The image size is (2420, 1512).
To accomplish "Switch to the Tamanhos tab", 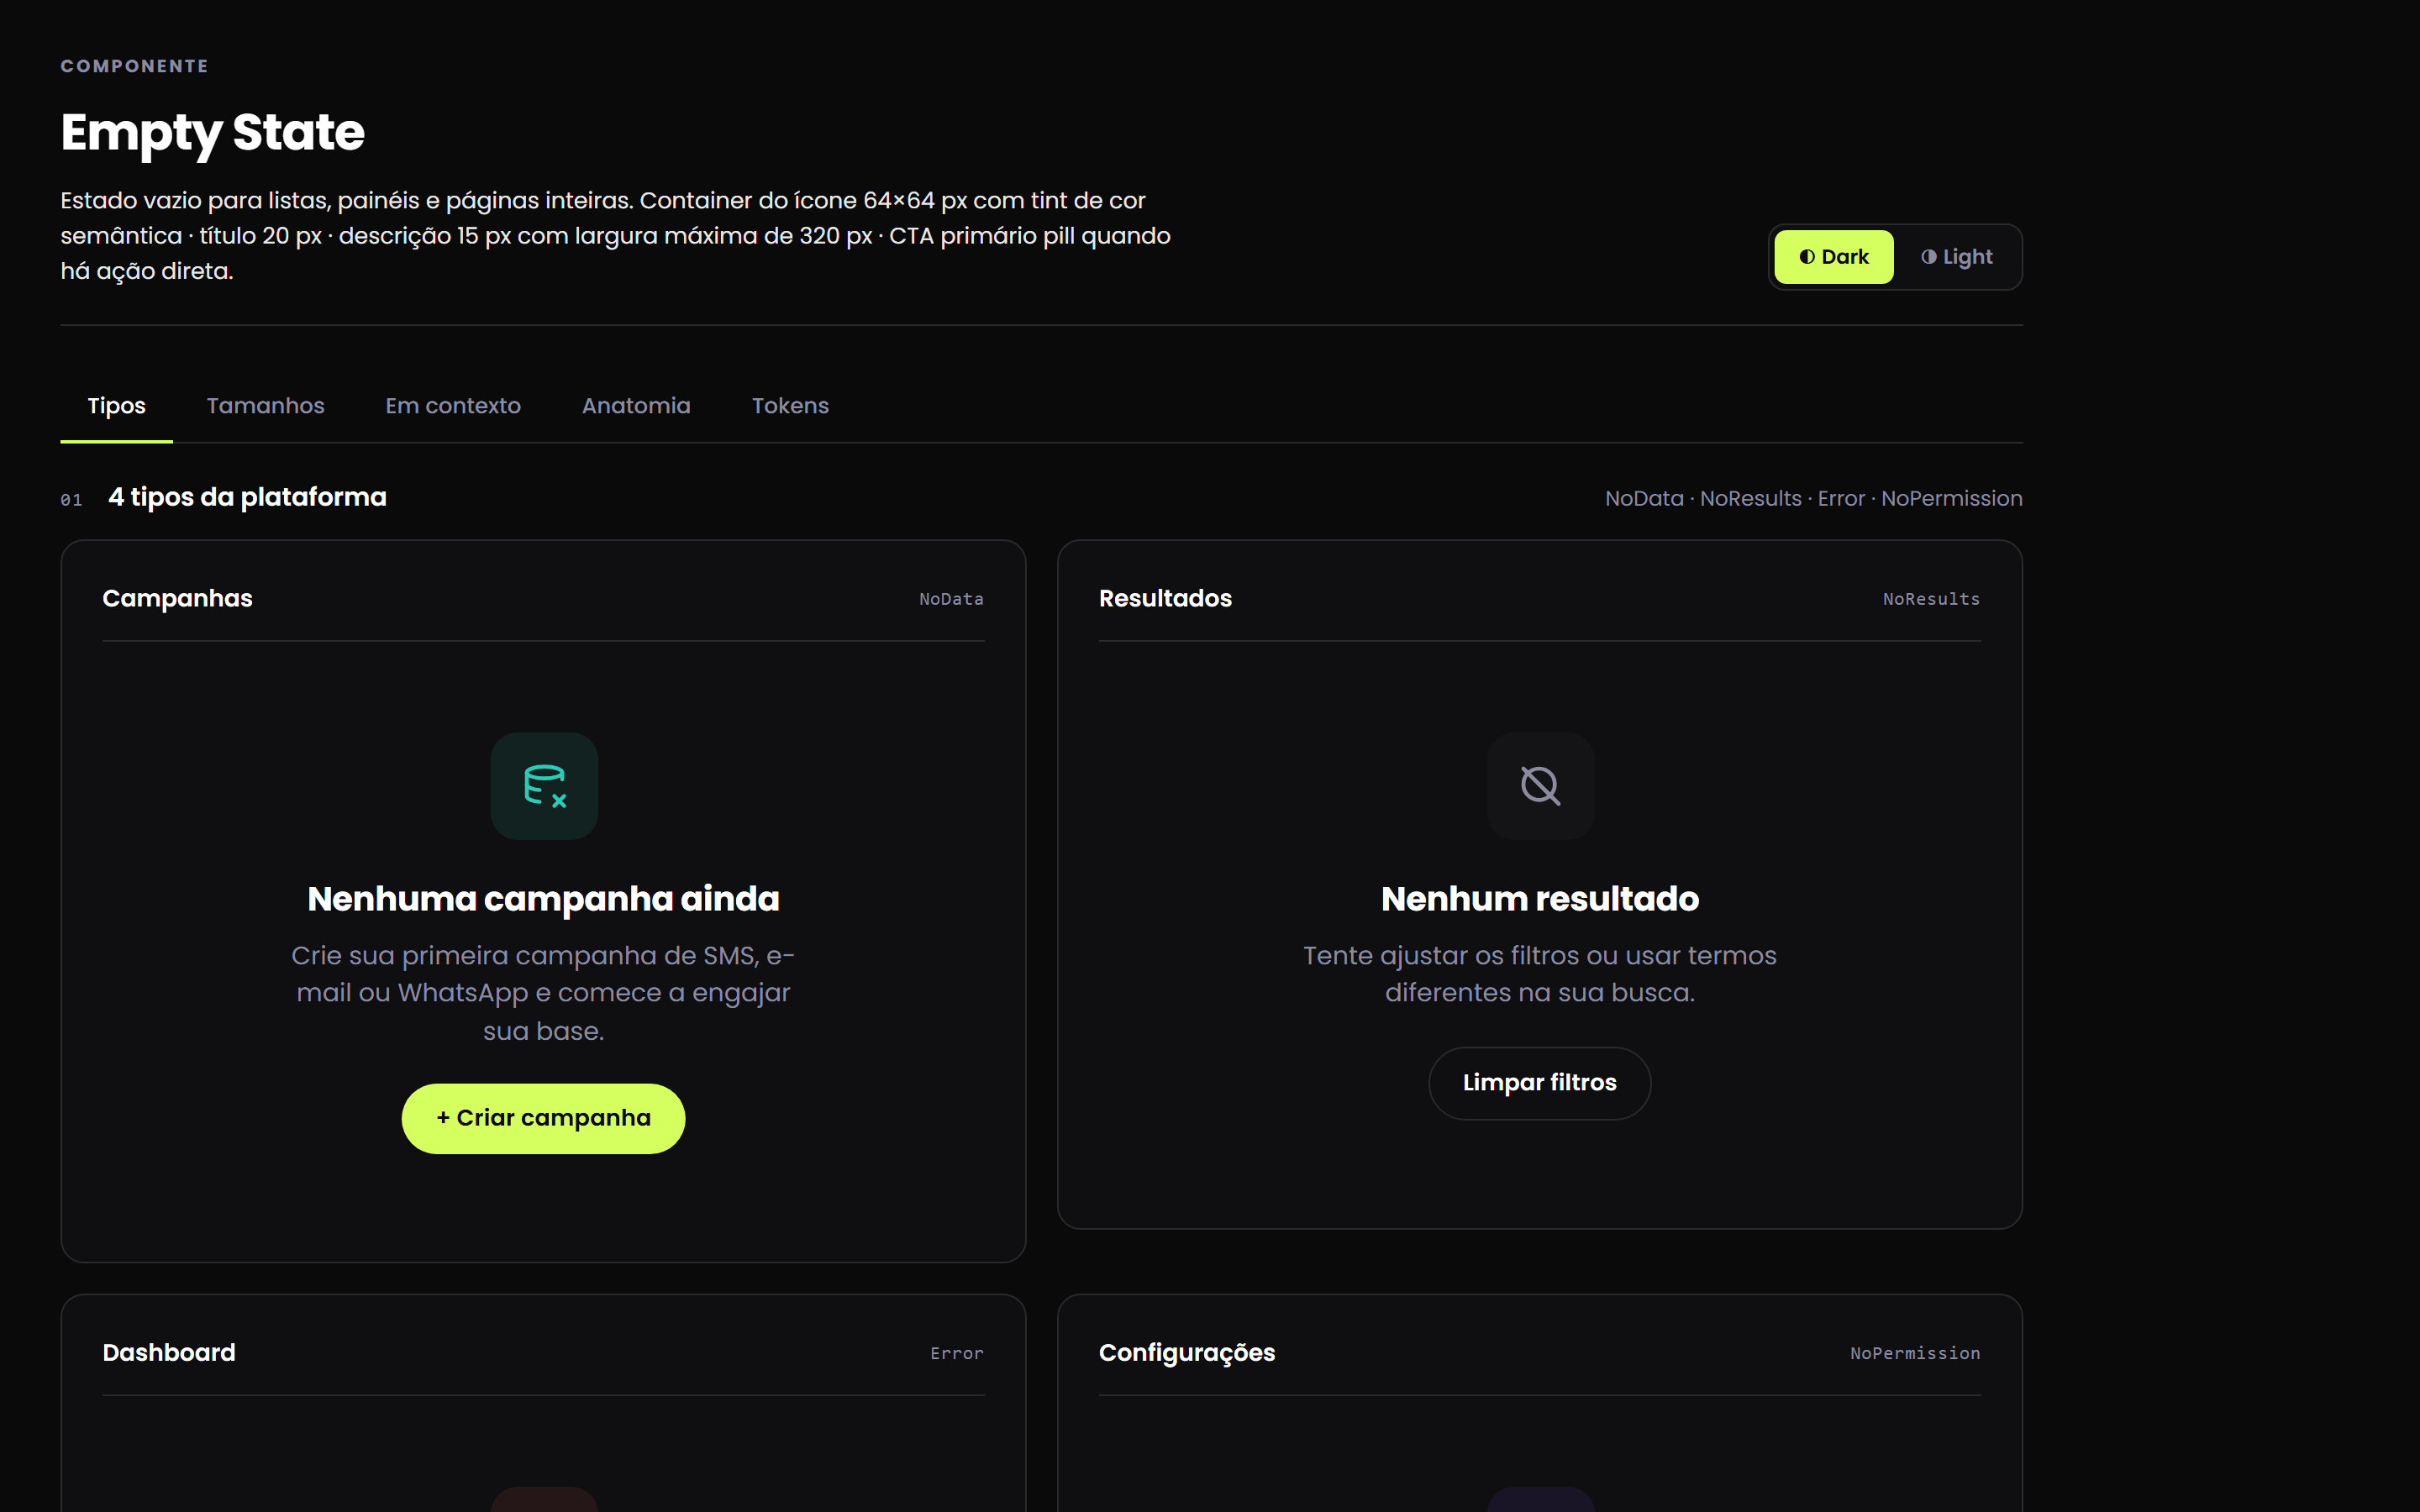I will tap(265, 406).
